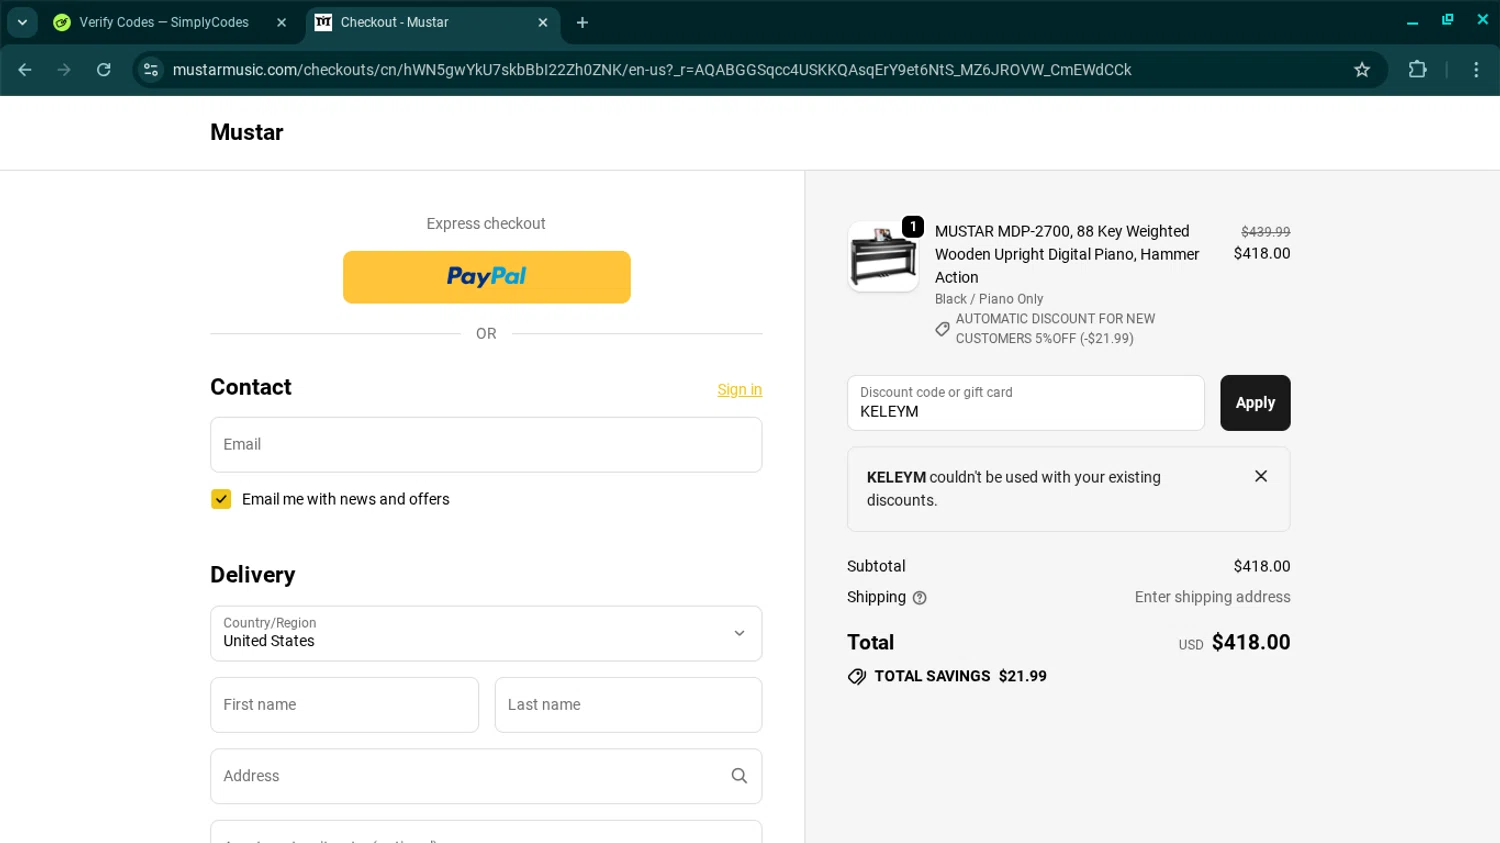The width and height of the screenshot is (1500, 843).
Task: Click the address bar URL
Action: [x=652, y=70]
